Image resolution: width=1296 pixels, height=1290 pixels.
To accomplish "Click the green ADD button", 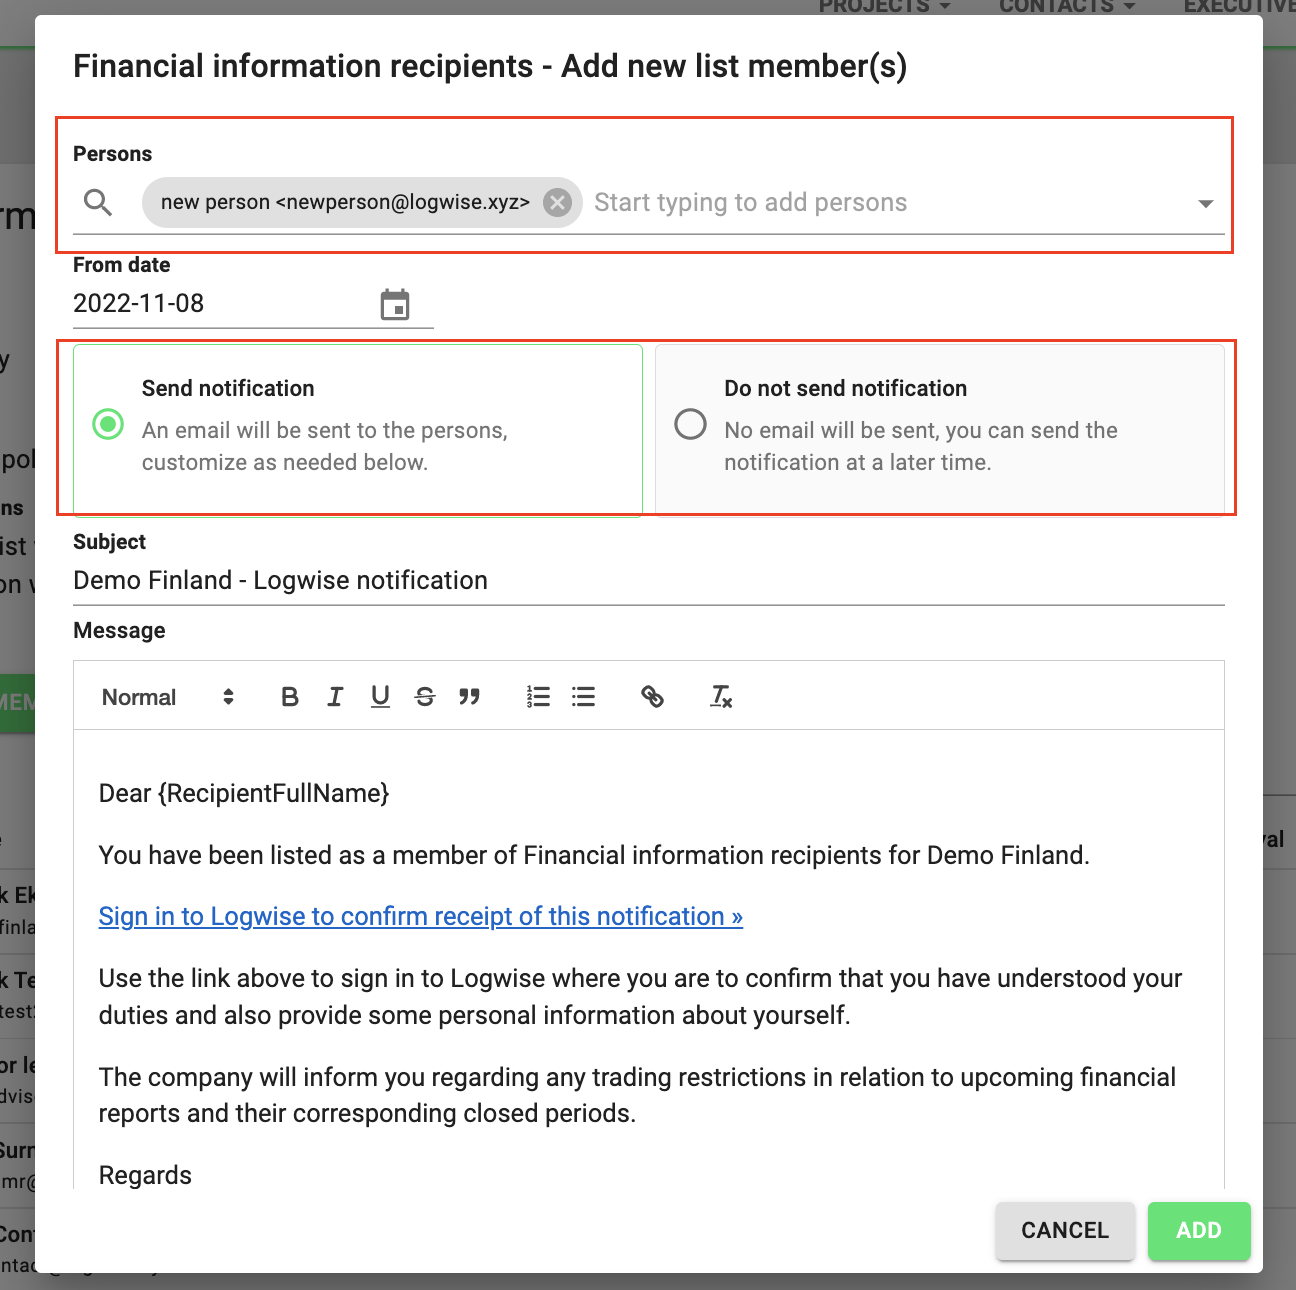I will tap(1199, 1230).
